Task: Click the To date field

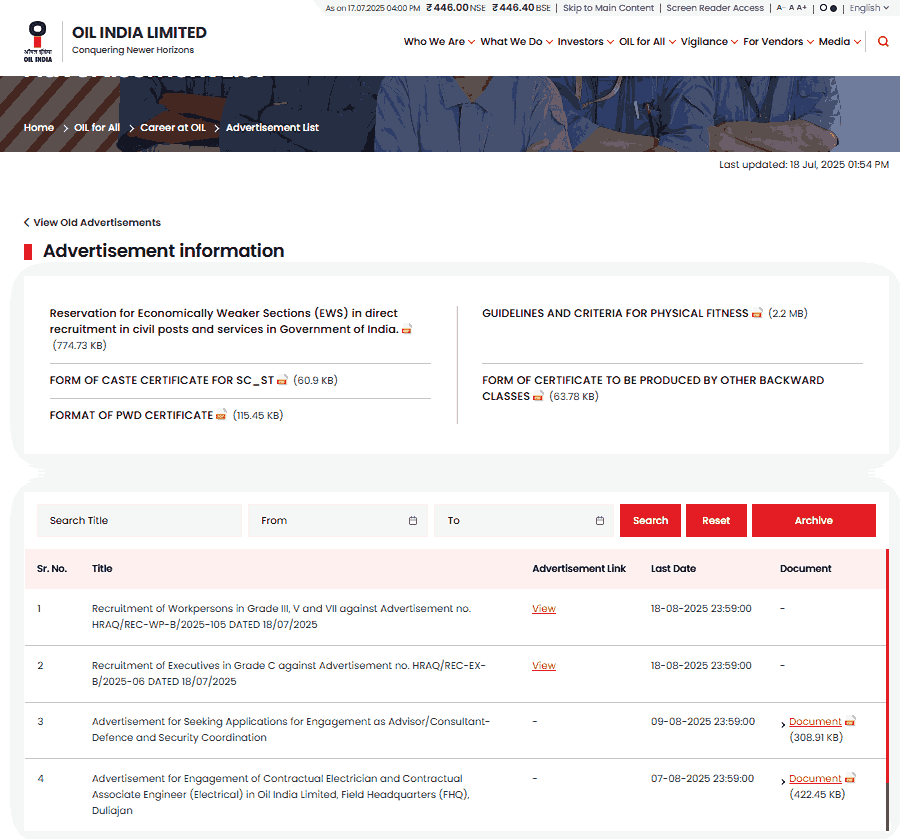Action: click(524, 521)
